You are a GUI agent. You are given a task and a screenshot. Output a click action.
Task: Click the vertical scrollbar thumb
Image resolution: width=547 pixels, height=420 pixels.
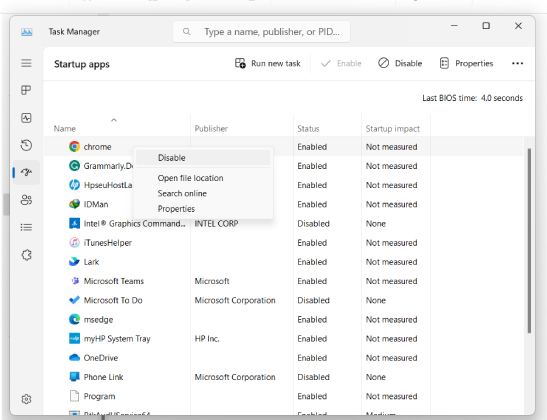[529, 241]
